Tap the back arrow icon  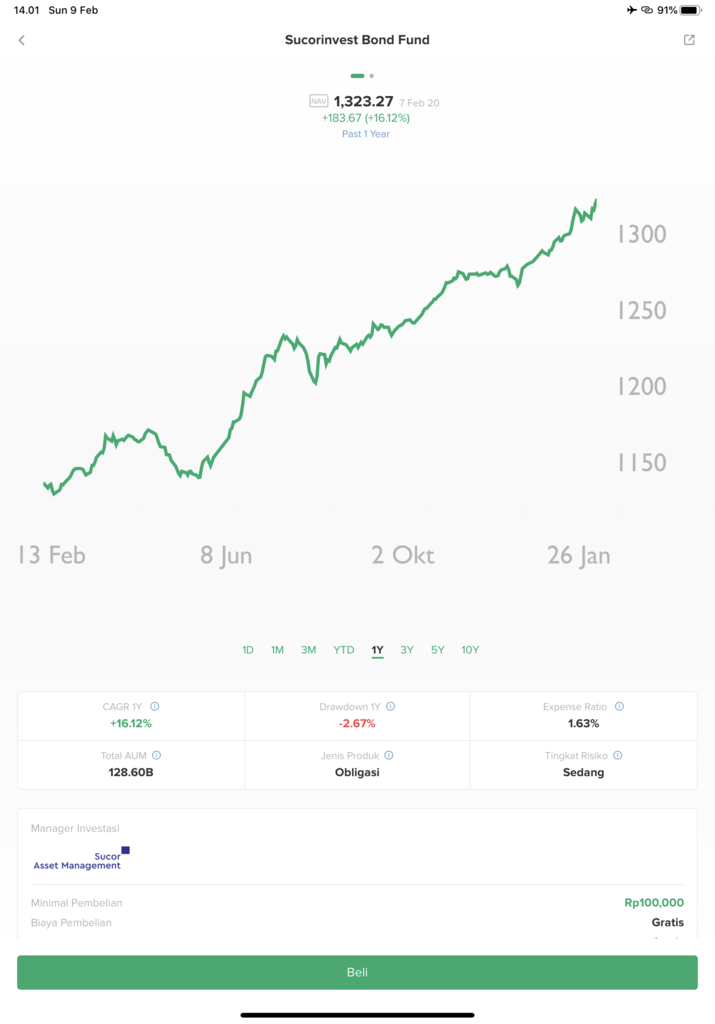22,40
